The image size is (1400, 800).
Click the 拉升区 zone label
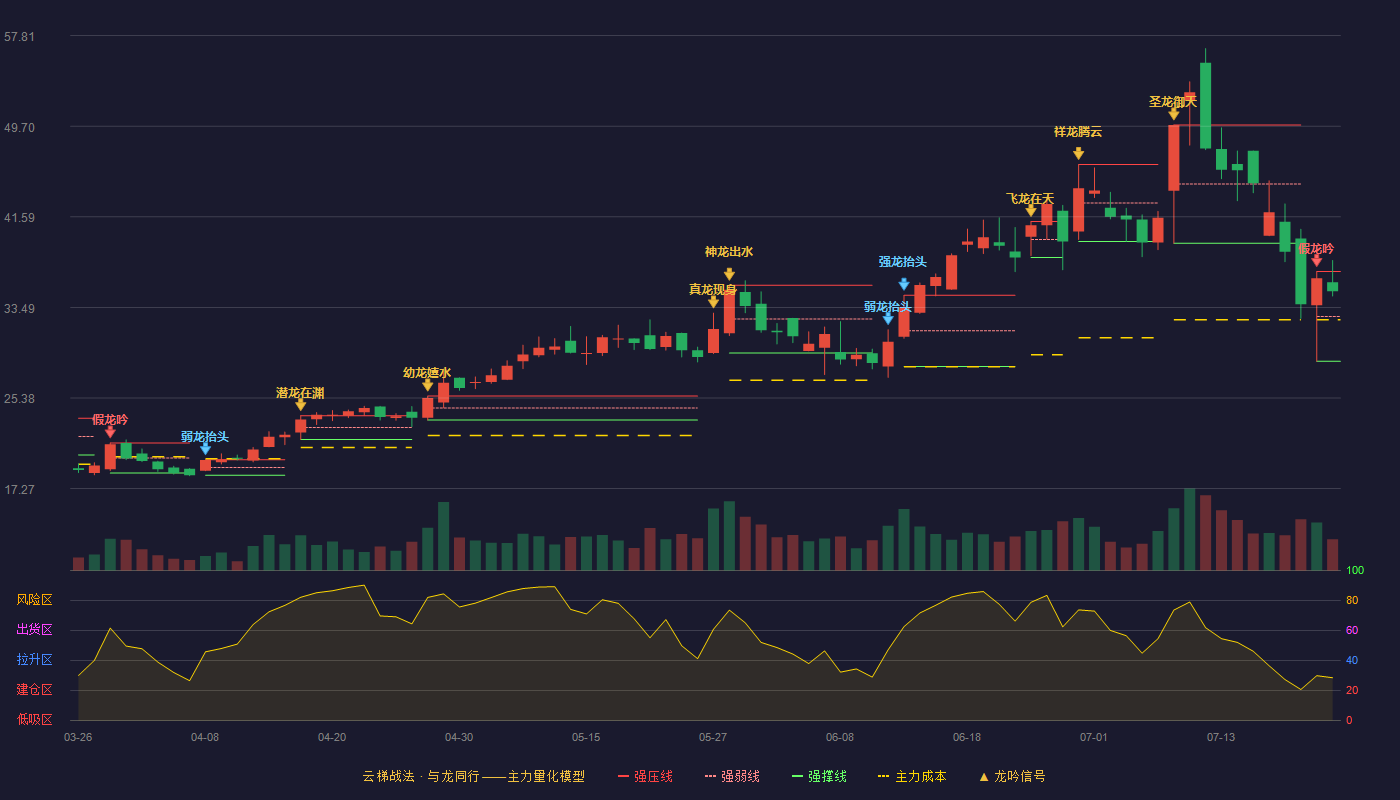click(34, 660)
